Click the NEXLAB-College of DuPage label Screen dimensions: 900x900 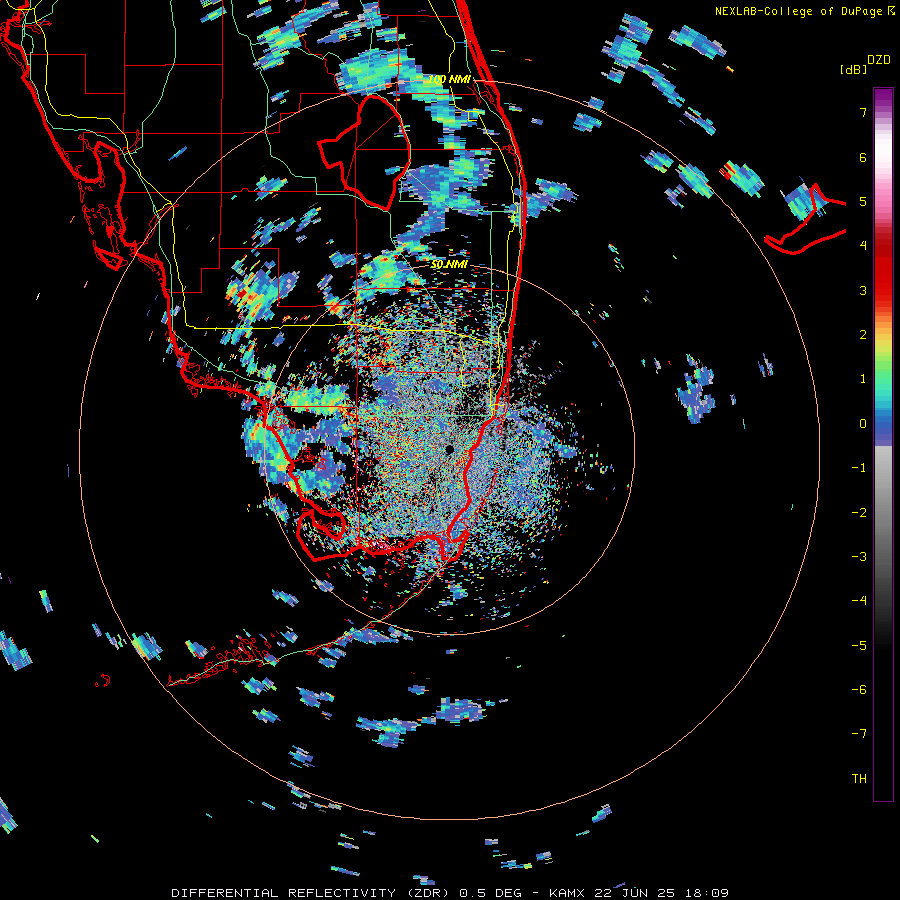(x=799, y=11)
